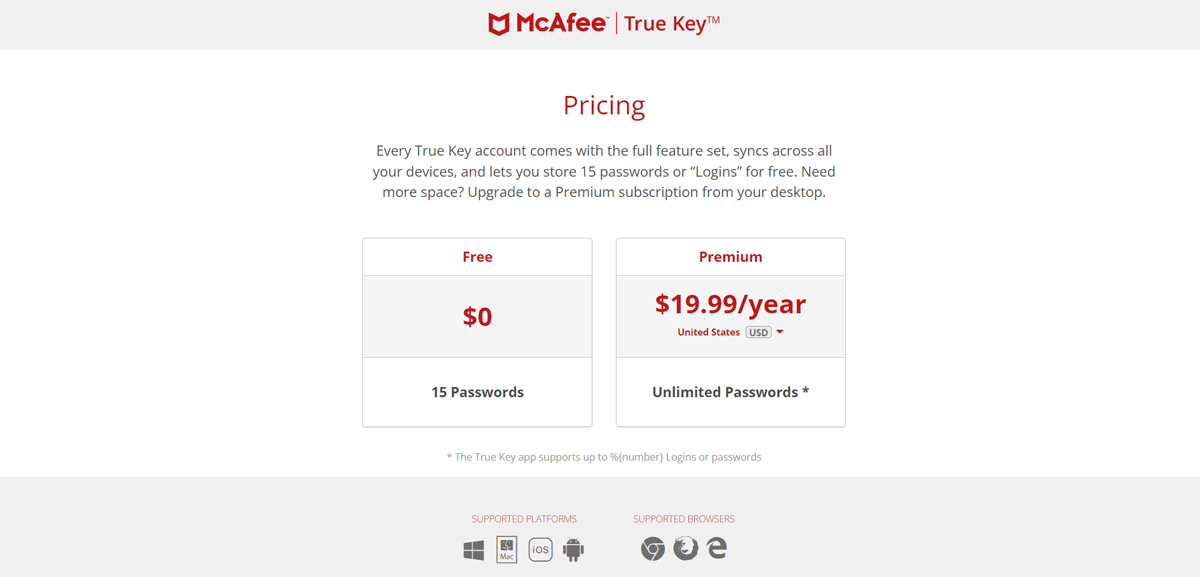Click the 15 Passwords label
The width and height of the screenshot is (1200, 577).
[x=477, y=392]
